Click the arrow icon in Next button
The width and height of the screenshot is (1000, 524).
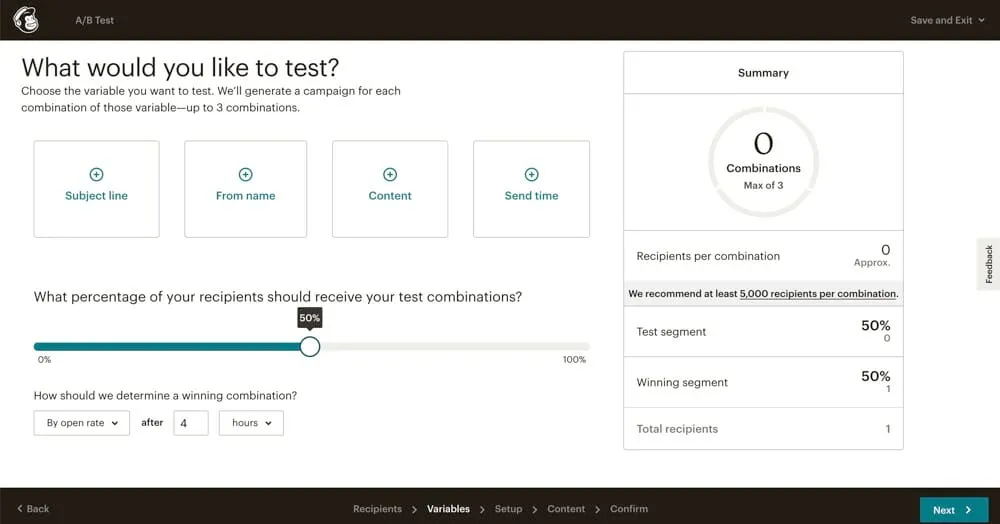pyautogui.click(x=968, y=510)
